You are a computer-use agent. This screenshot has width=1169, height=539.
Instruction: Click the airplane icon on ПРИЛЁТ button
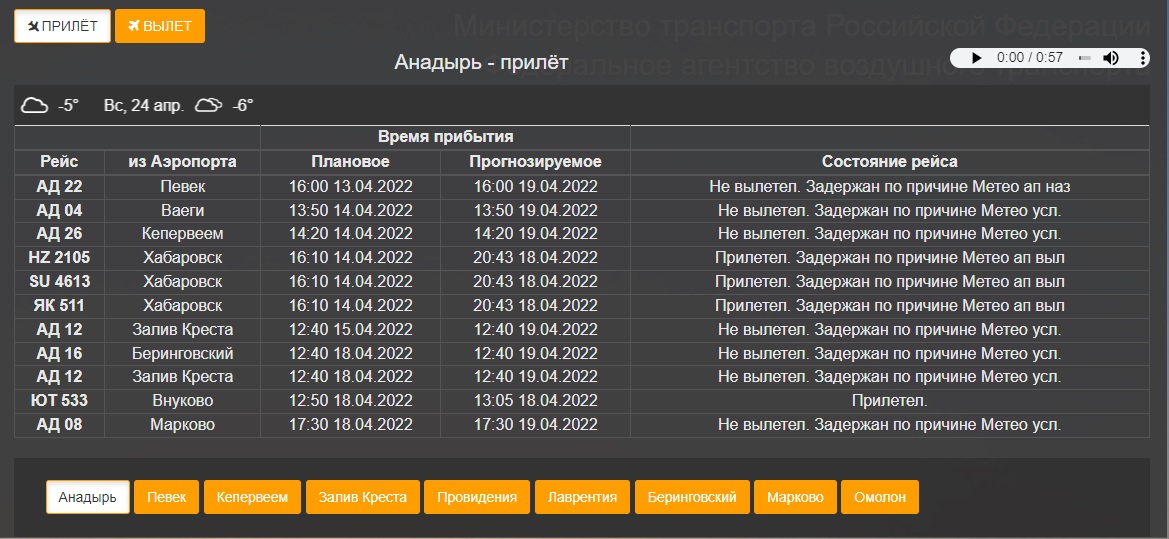(33, 26)
